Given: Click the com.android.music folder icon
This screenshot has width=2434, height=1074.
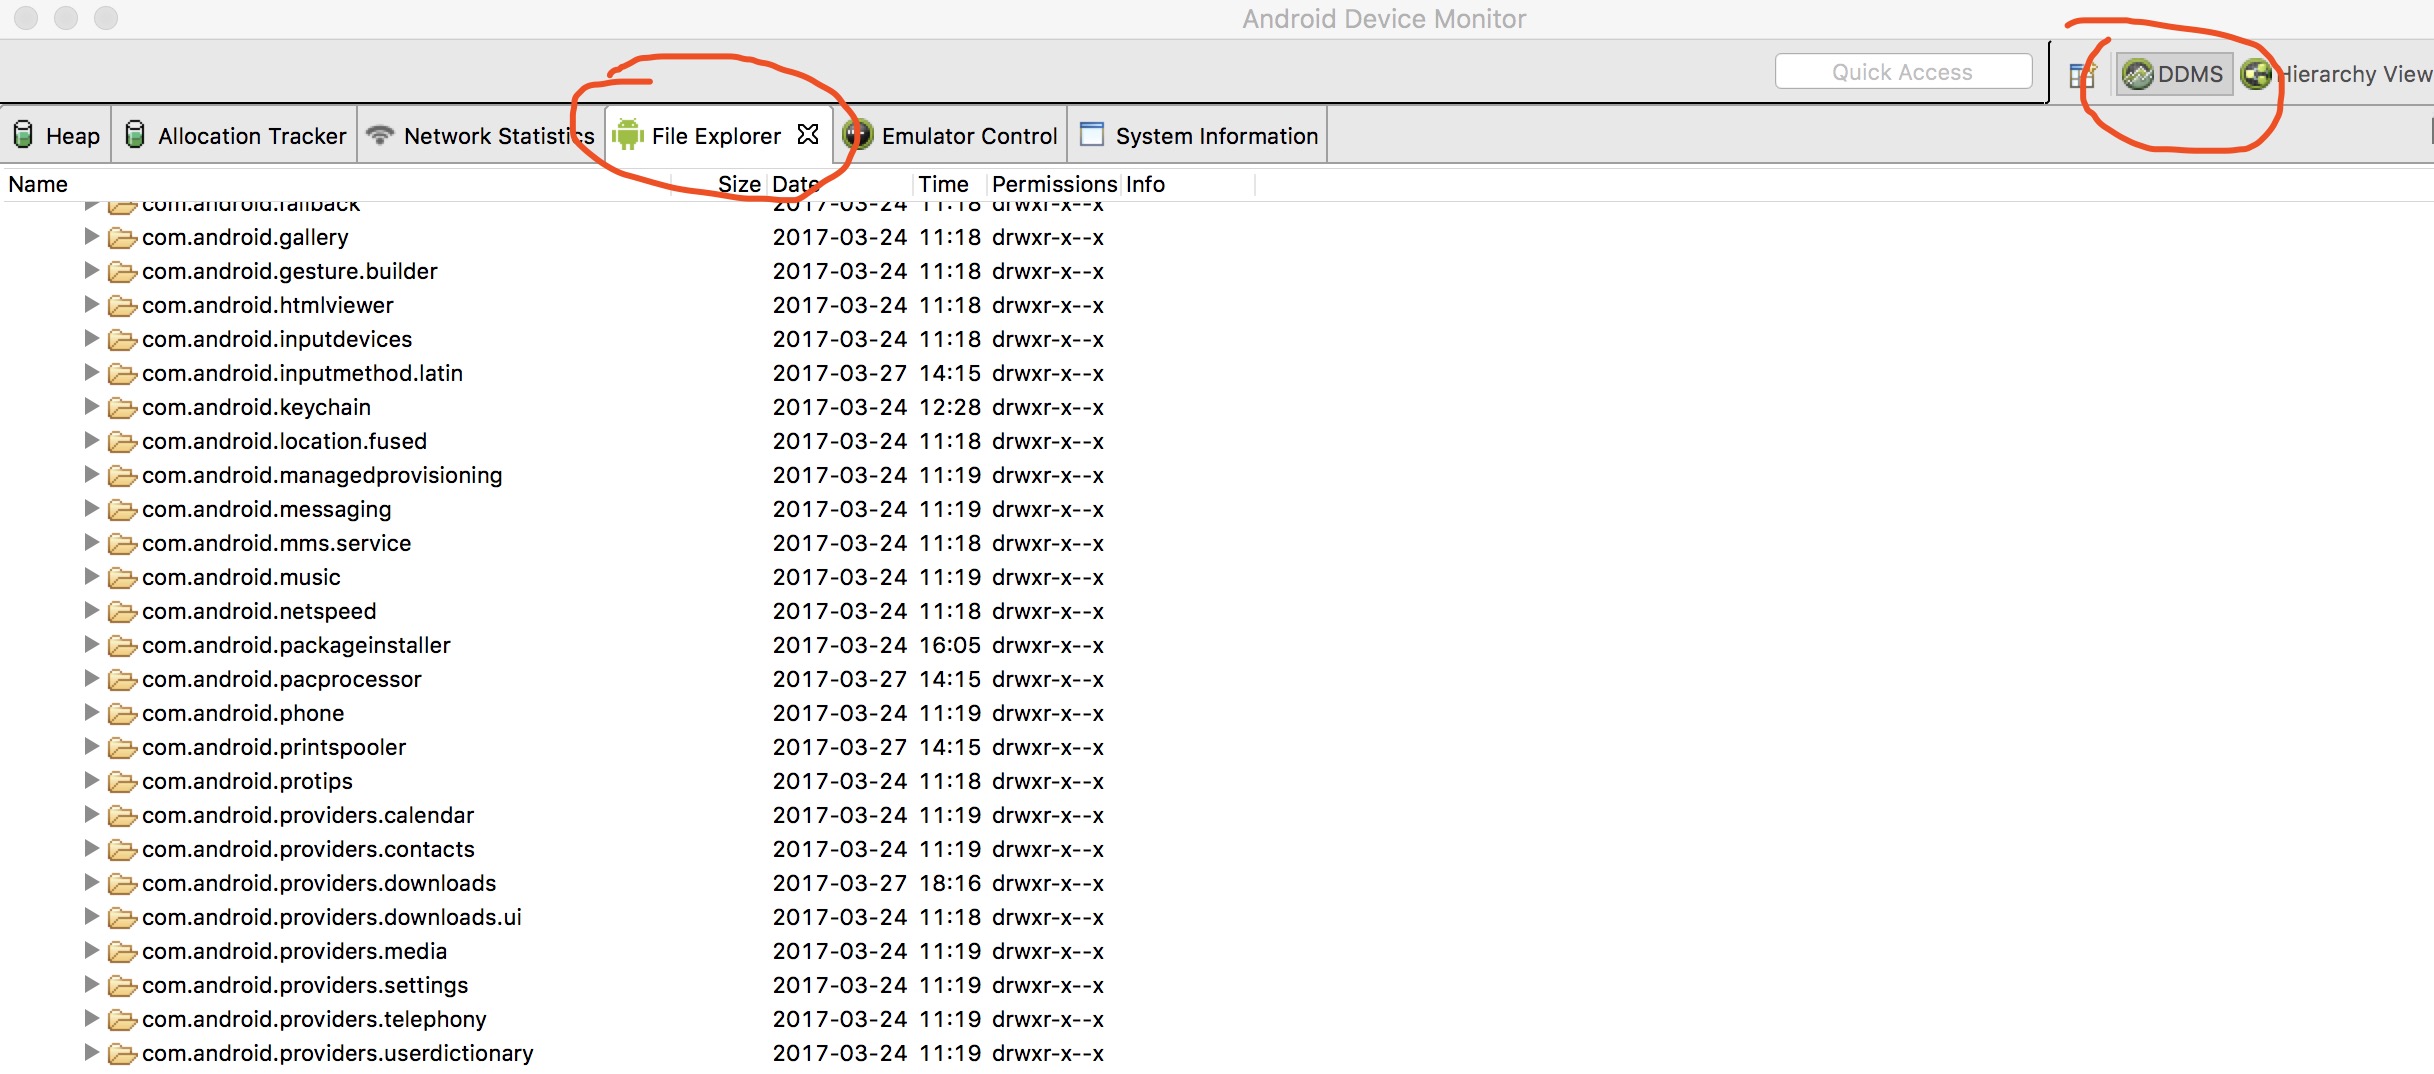Looking at the screenshot, I should coord(122,578).
